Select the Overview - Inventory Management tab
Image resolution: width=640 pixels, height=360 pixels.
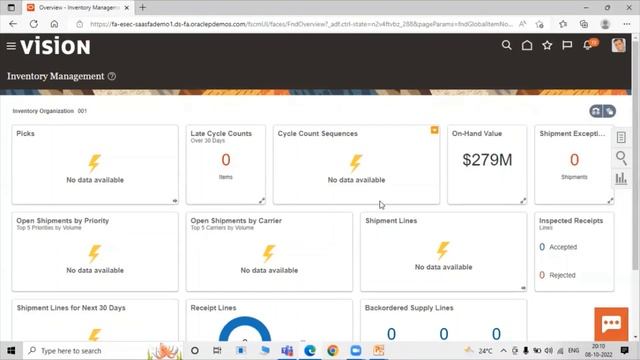(x=78, y=8)
